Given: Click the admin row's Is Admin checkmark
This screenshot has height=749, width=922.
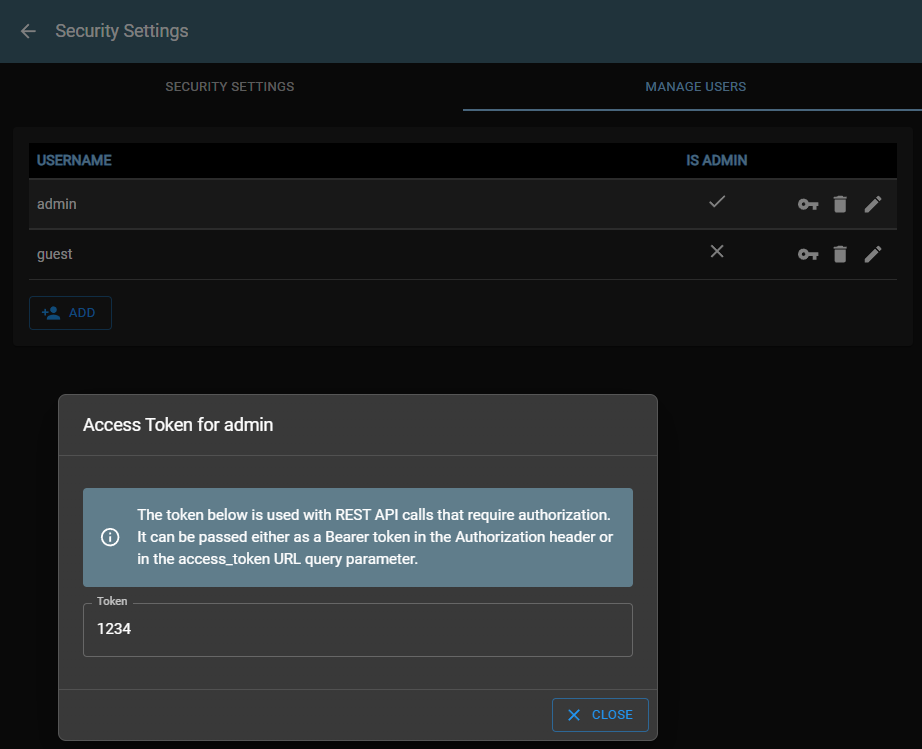Looking at the screenshot, I should click(716, 202).
